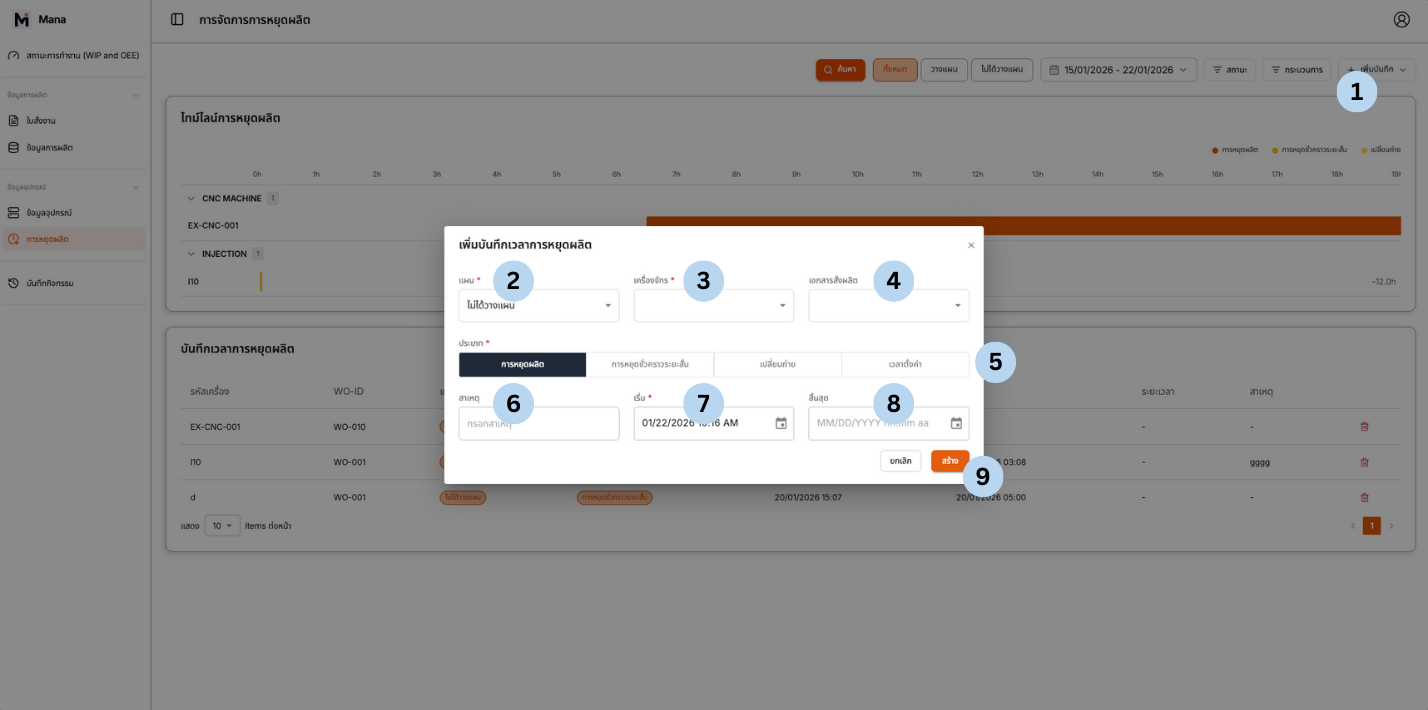Select เปลี่ยนถ่าย type option

click(x=777, y=365)
